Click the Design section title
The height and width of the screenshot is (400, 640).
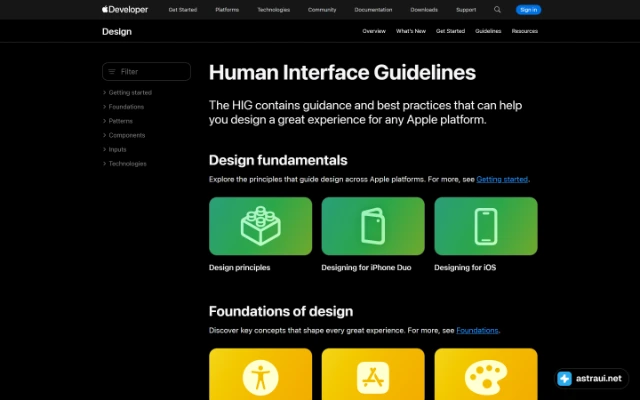pyautogui.click(x=117, y=31)
